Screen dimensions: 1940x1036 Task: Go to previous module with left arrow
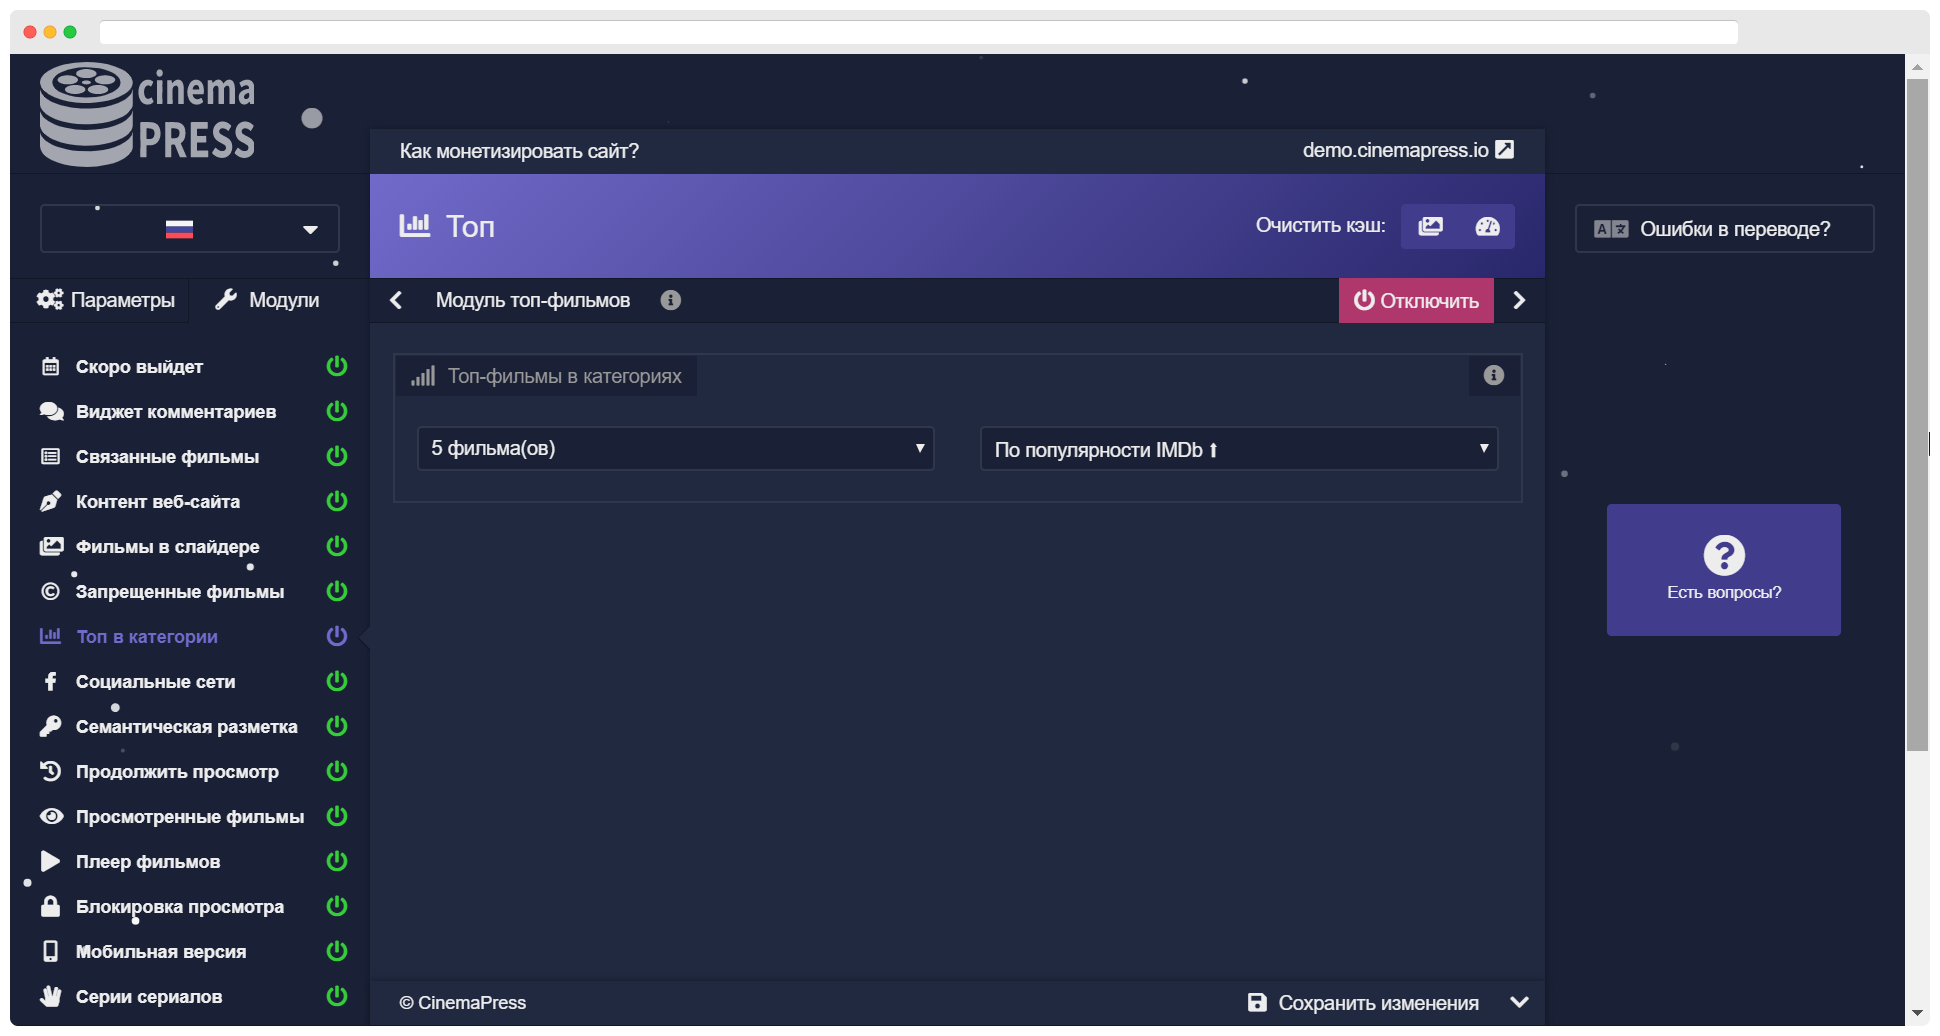tap(396, 300)
